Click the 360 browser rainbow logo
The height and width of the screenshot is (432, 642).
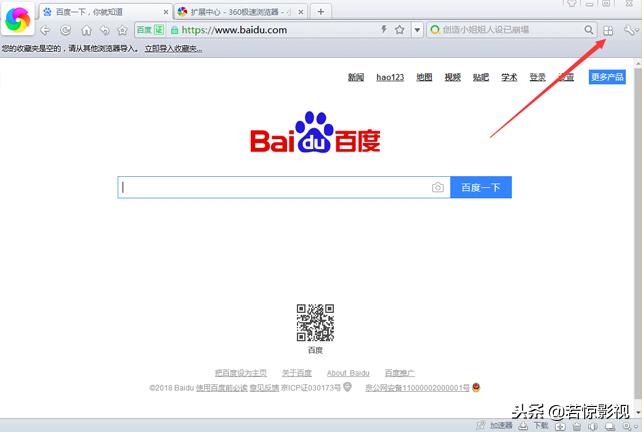pyautogui.click(x=17, y=19)
